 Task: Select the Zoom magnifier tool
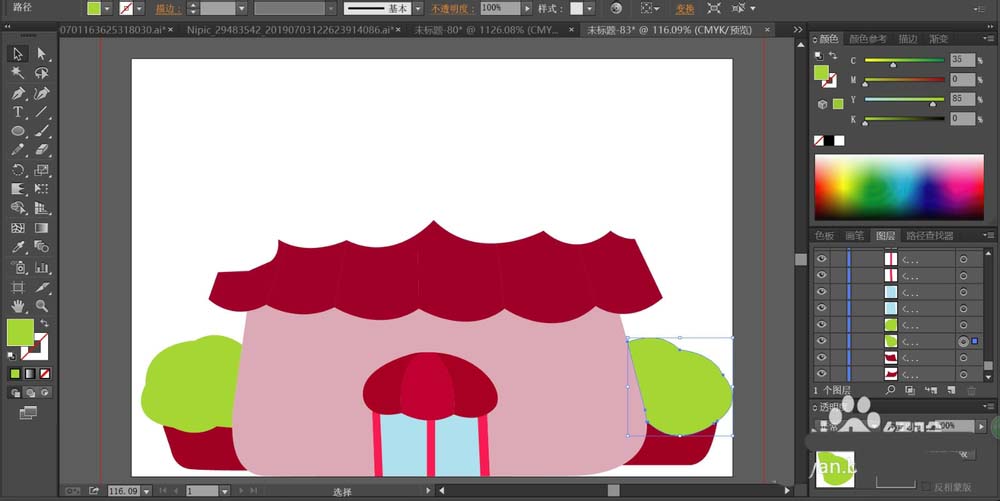(x=41, y=307)
